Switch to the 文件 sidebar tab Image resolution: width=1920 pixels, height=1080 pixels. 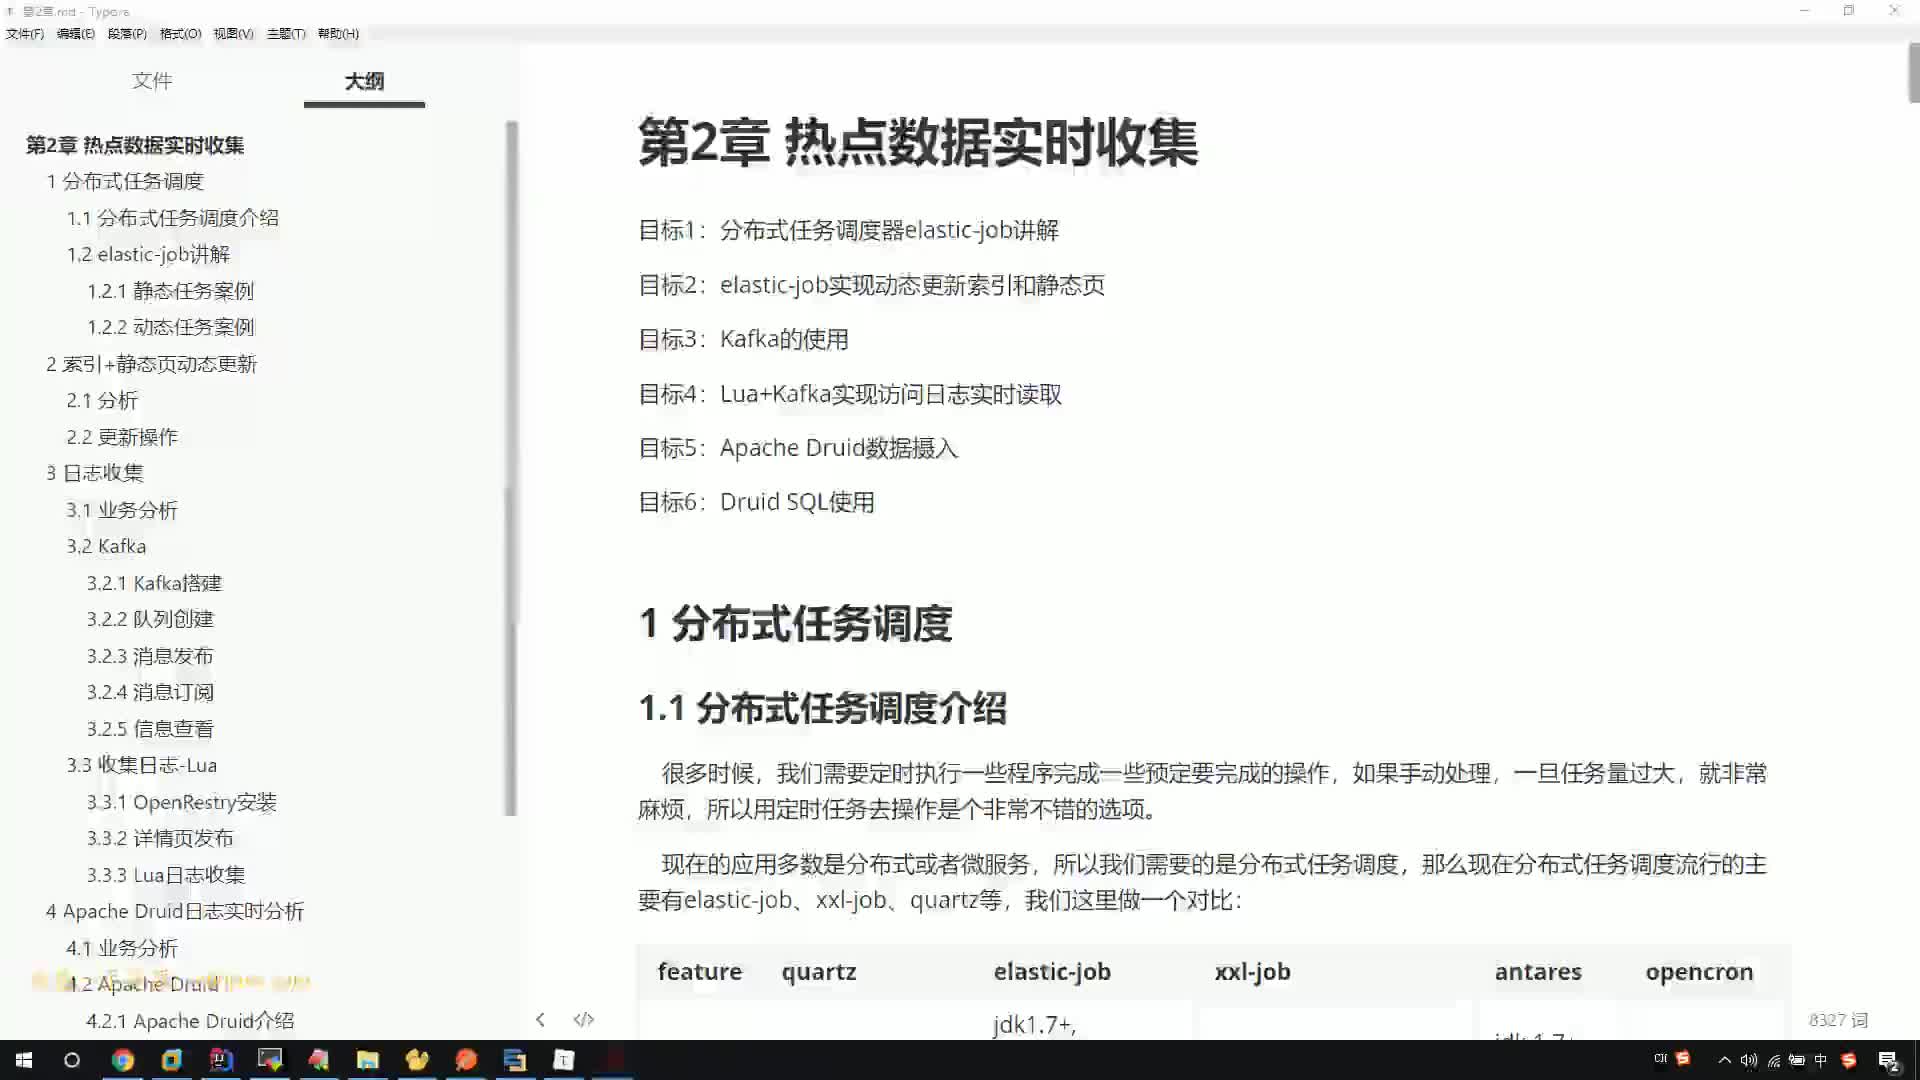coord(152,81)
